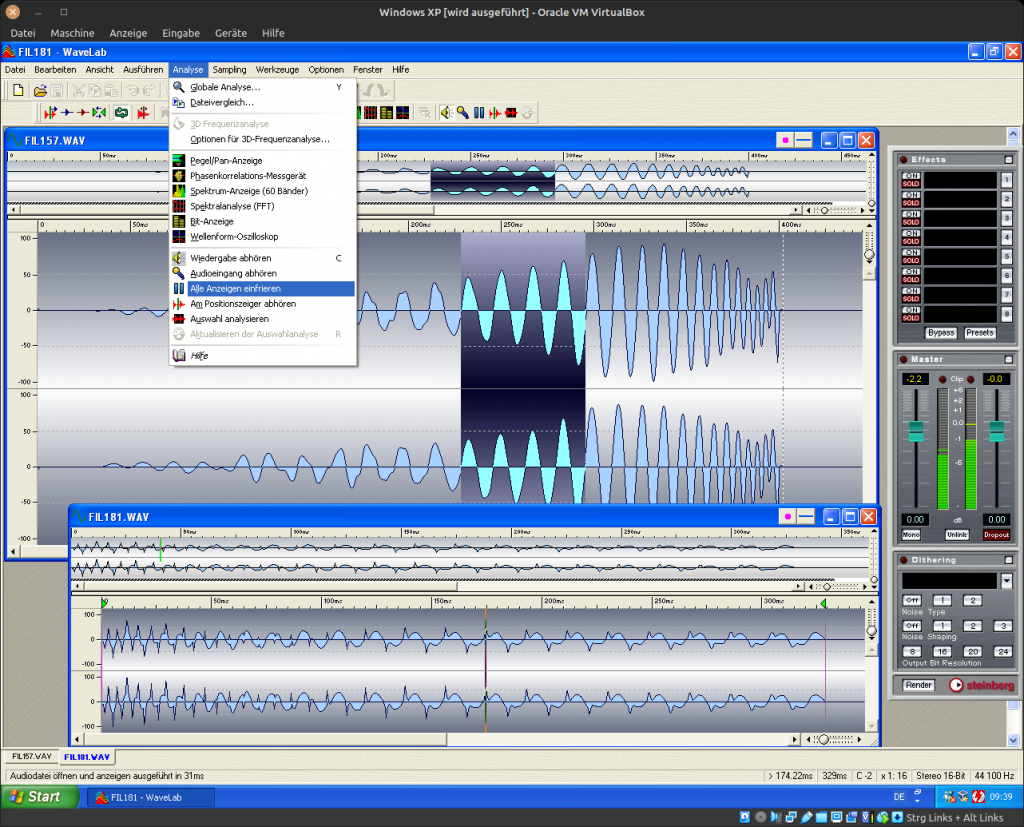This screenshot has width=1024, height=827.
Task: Click the Open folder toolbar icon
Action: (40, 91)
